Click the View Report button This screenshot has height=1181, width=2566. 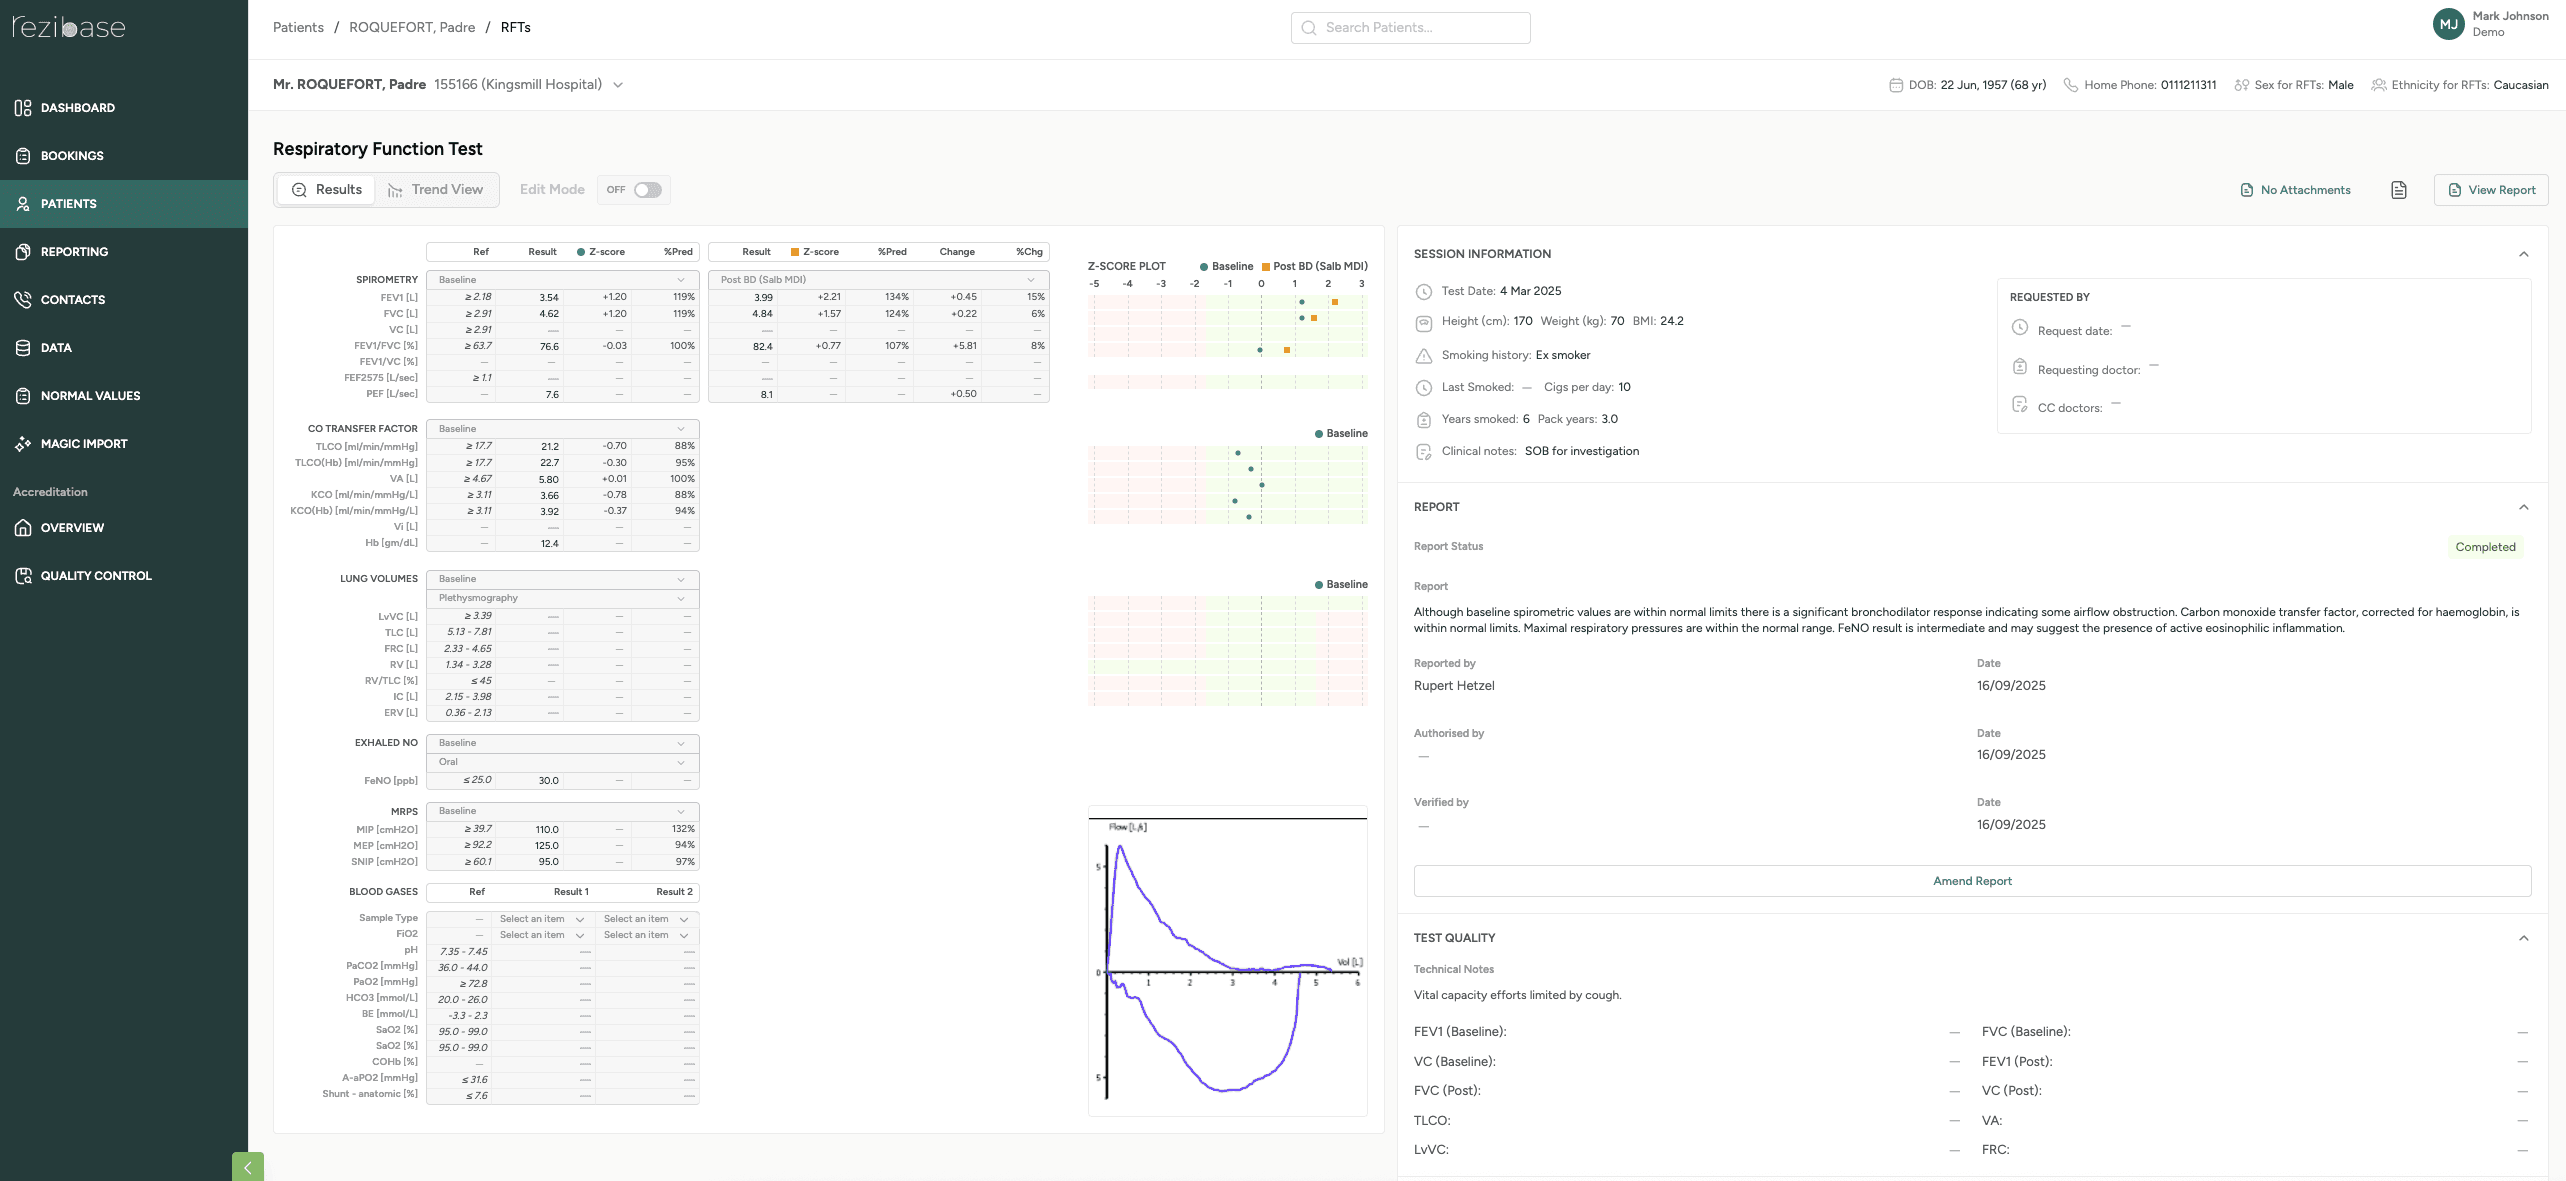coord(2490,190)
